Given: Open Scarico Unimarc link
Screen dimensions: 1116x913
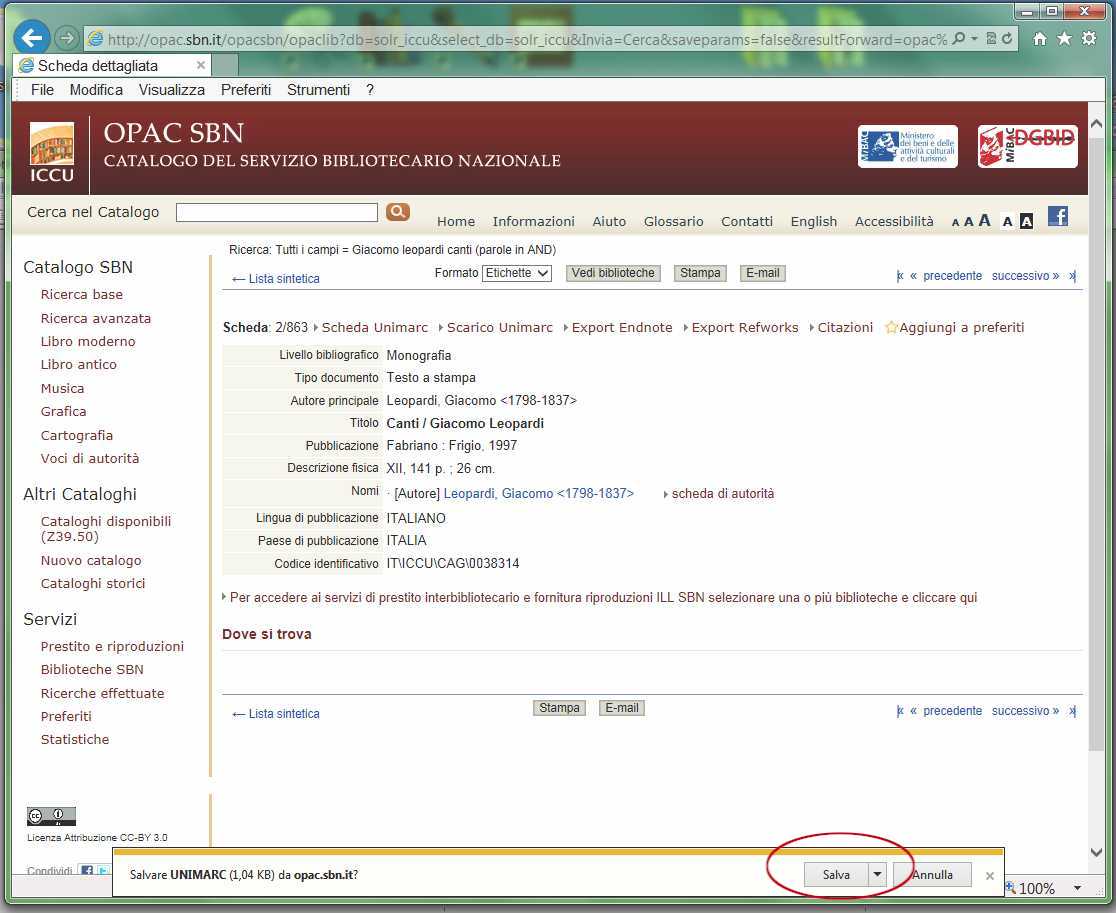Looking at the screenshot, I should (x=500, y=327).
